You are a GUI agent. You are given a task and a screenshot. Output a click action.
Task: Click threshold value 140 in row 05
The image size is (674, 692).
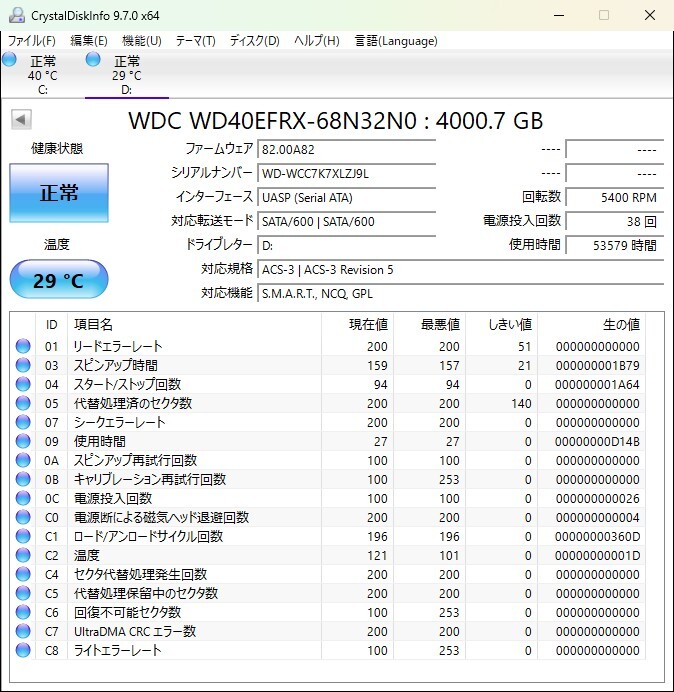click(521, 403)
